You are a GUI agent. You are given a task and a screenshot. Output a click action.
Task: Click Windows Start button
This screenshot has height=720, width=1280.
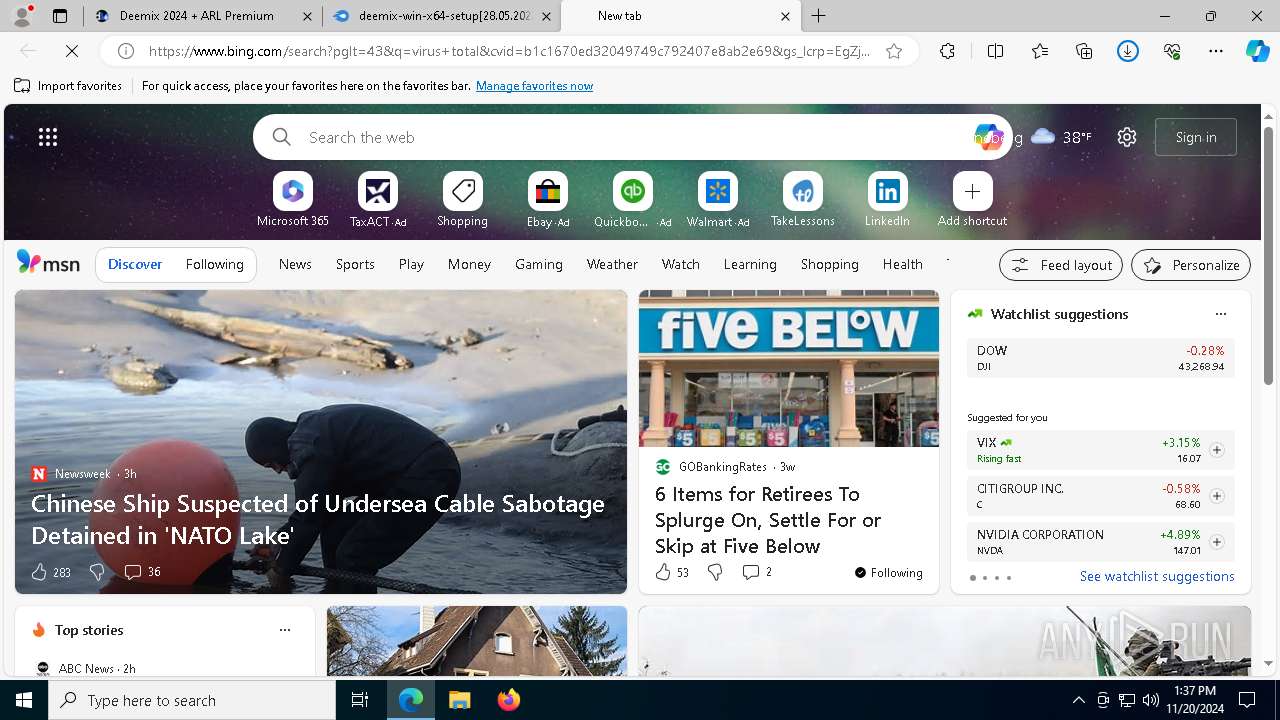(24, 700)
